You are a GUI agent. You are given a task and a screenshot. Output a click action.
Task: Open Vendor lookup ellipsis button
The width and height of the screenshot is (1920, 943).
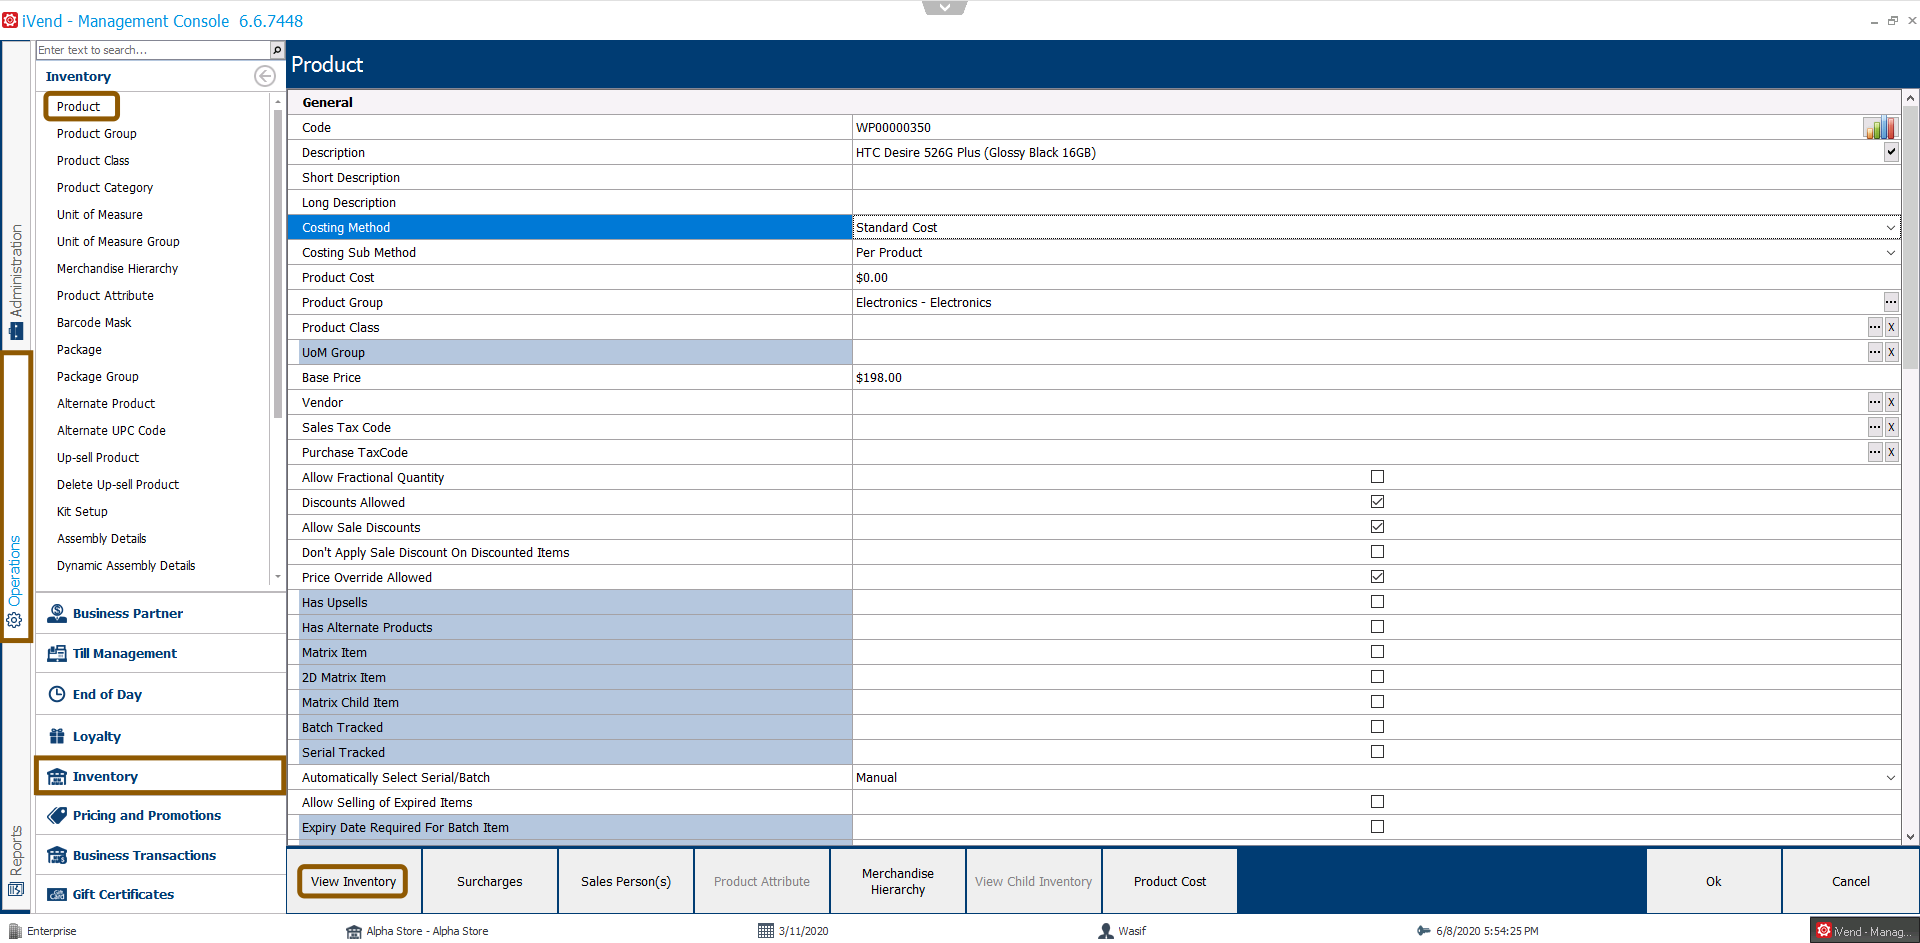tap(1875, 402)
